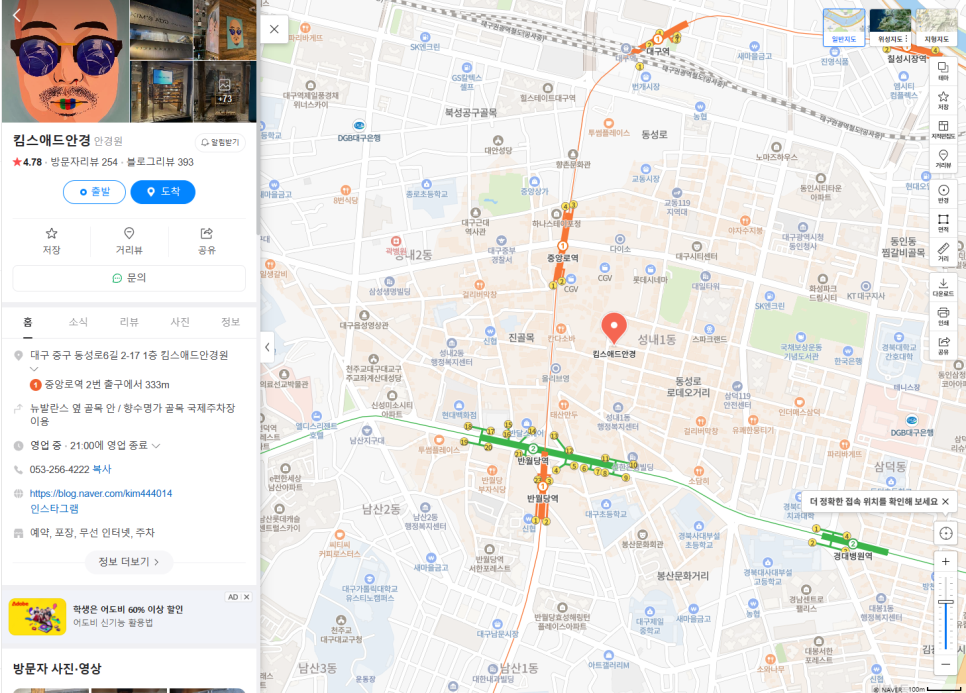
Task: Open the Adobe 학생 할인 ad banner
Action: click(129, 616)
